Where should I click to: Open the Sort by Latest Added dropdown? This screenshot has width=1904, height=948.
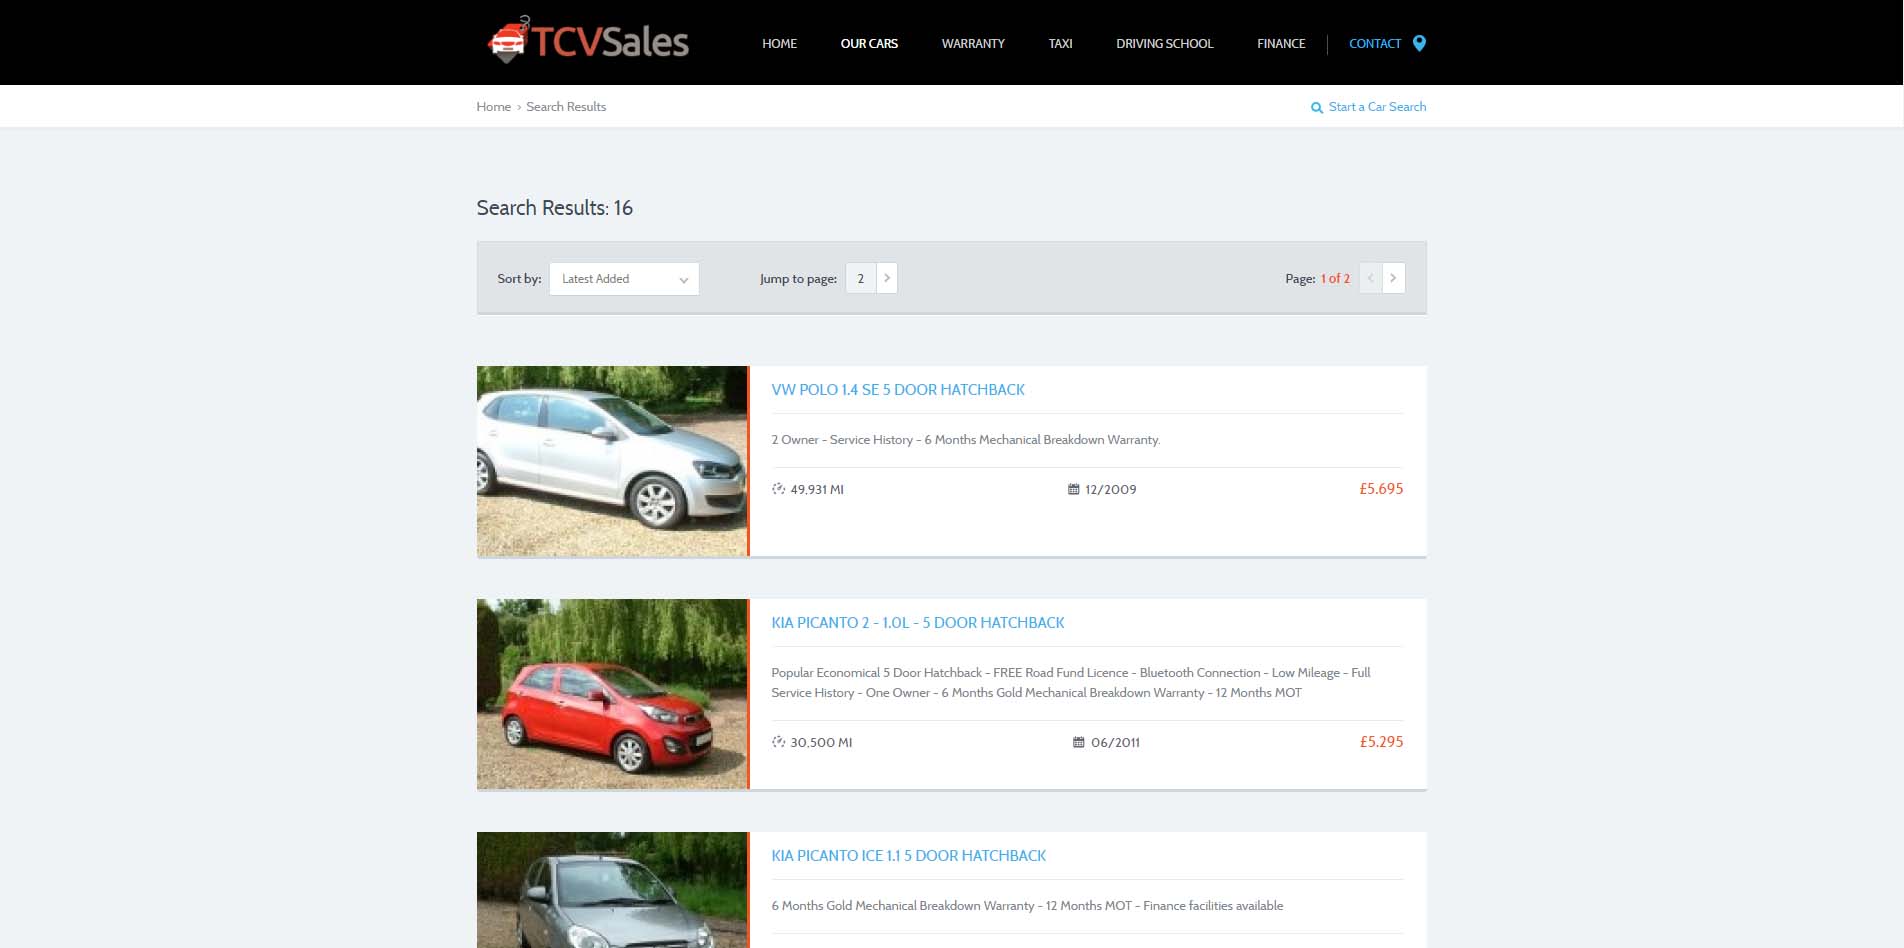624,279
